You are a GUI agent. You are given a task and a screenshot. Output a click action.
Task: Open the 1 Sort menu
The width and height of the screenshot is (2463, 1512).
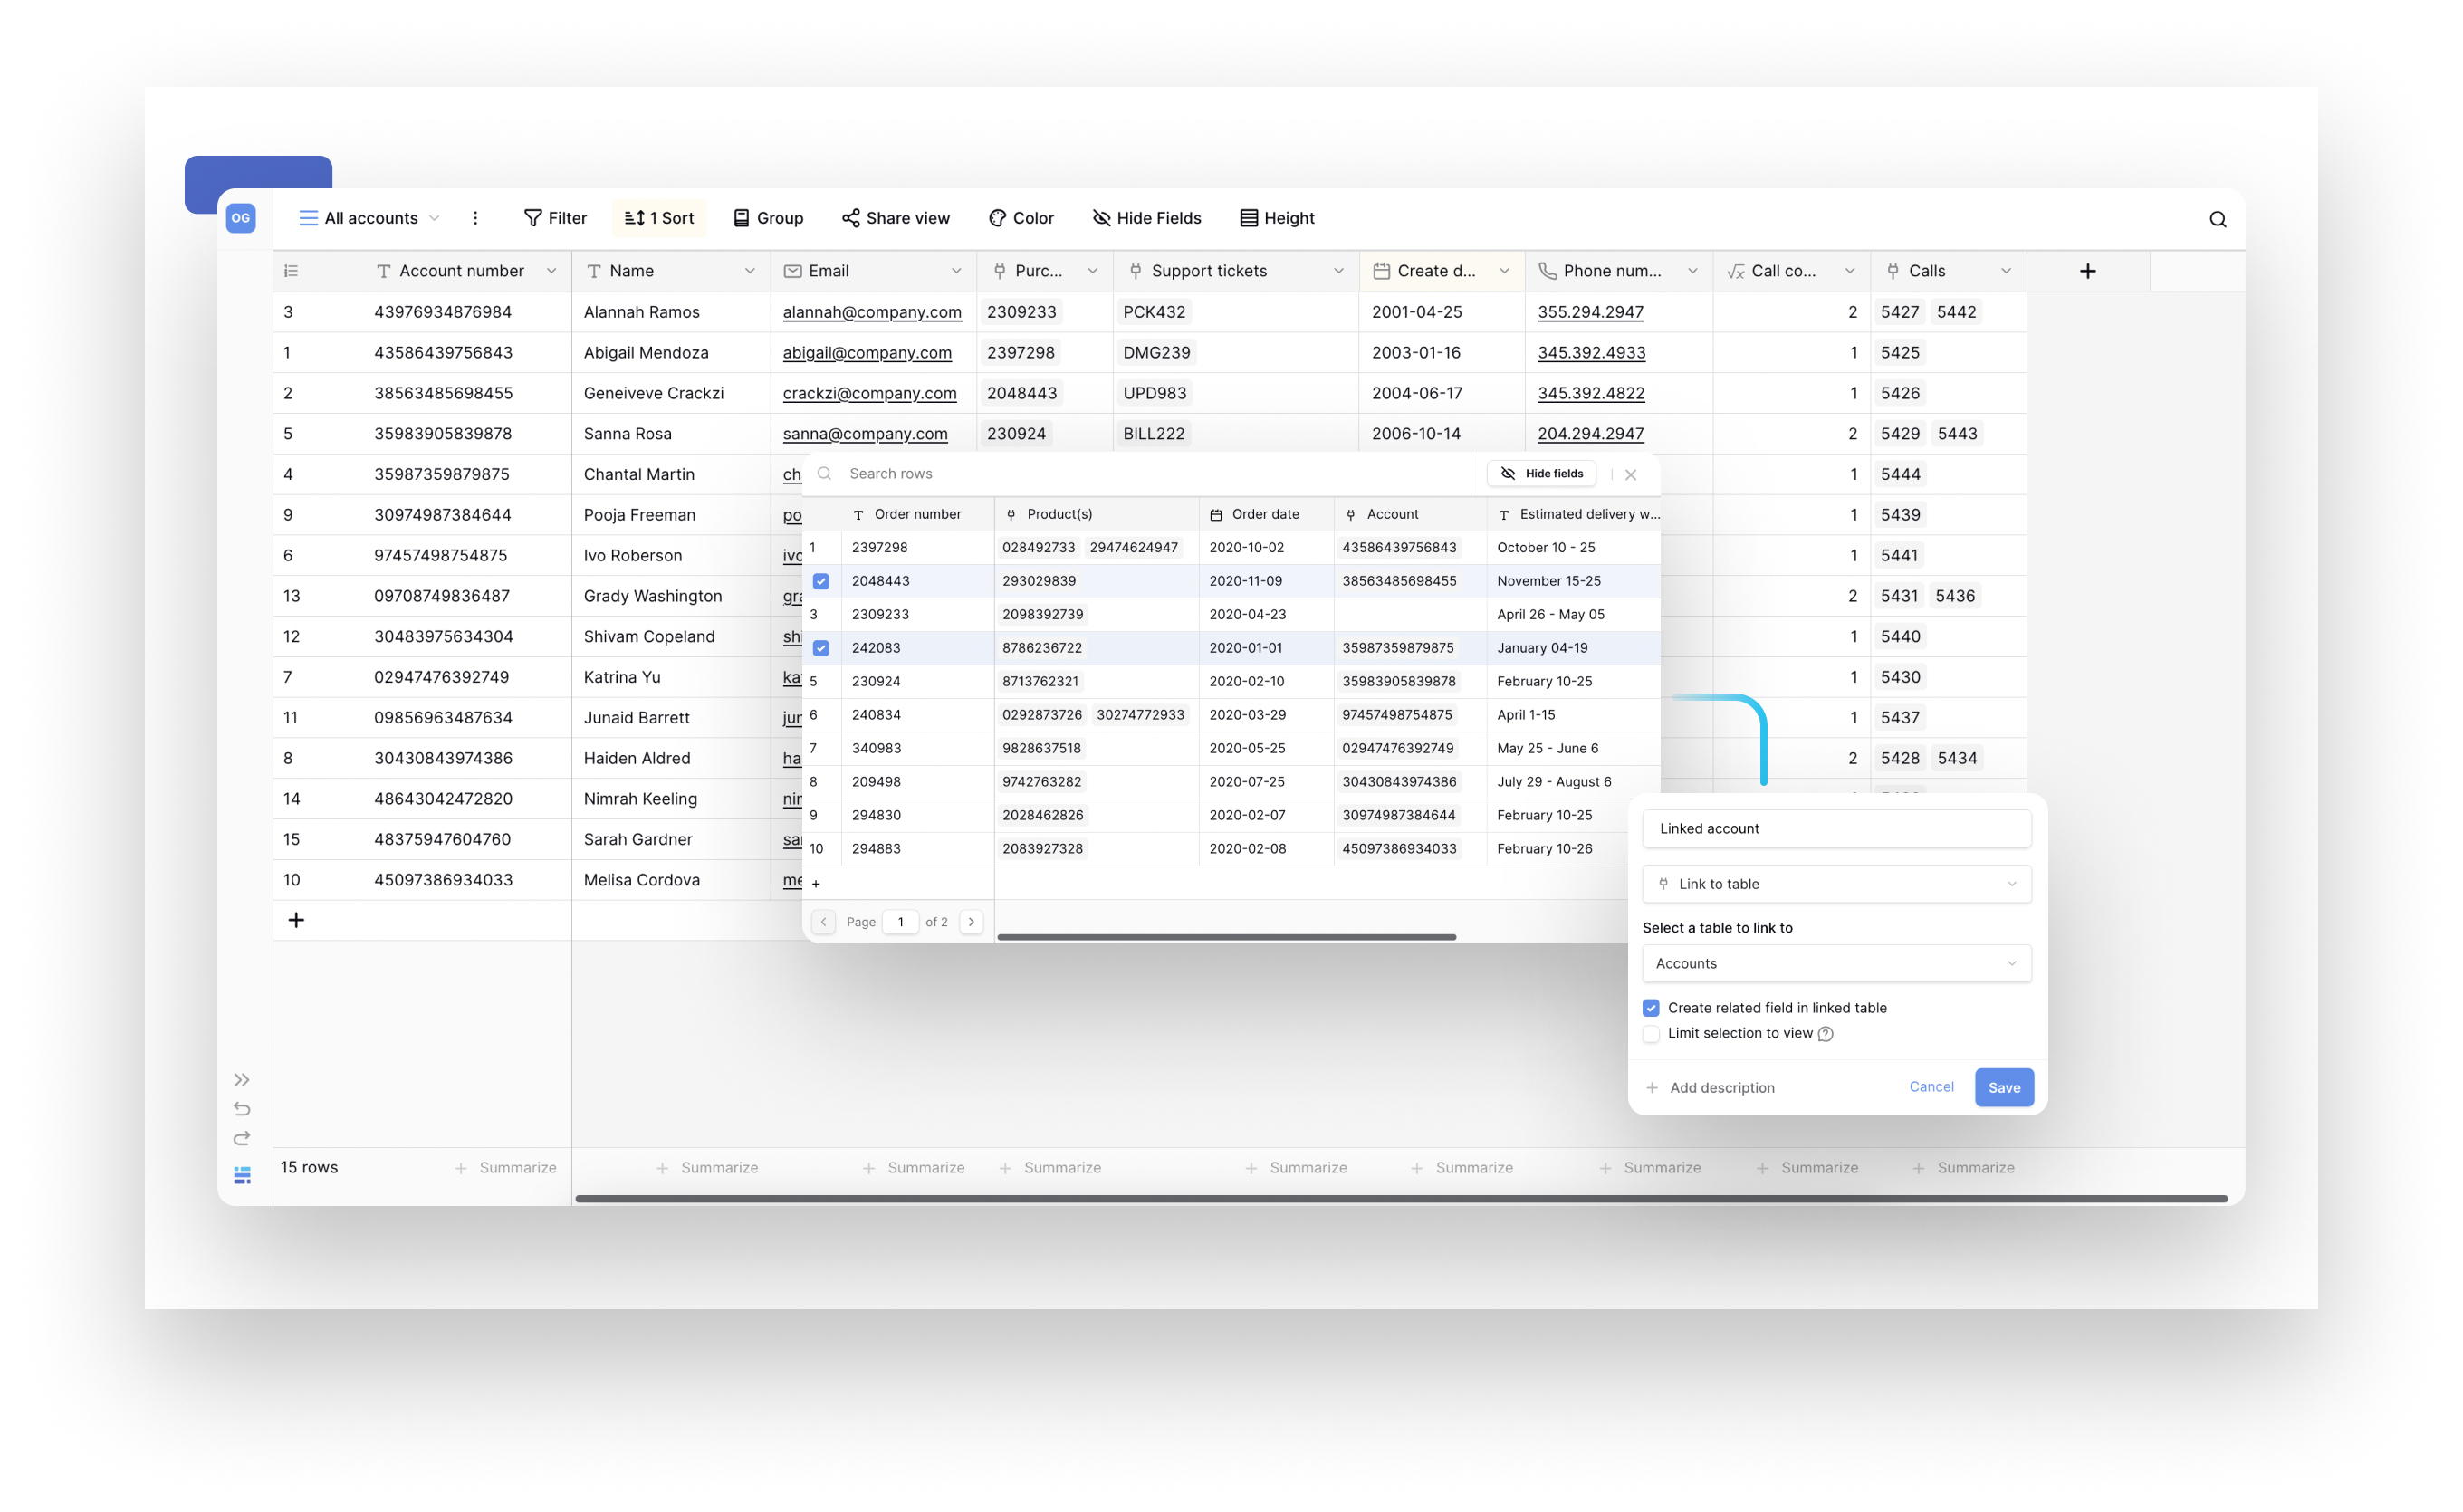coord(659,218)
